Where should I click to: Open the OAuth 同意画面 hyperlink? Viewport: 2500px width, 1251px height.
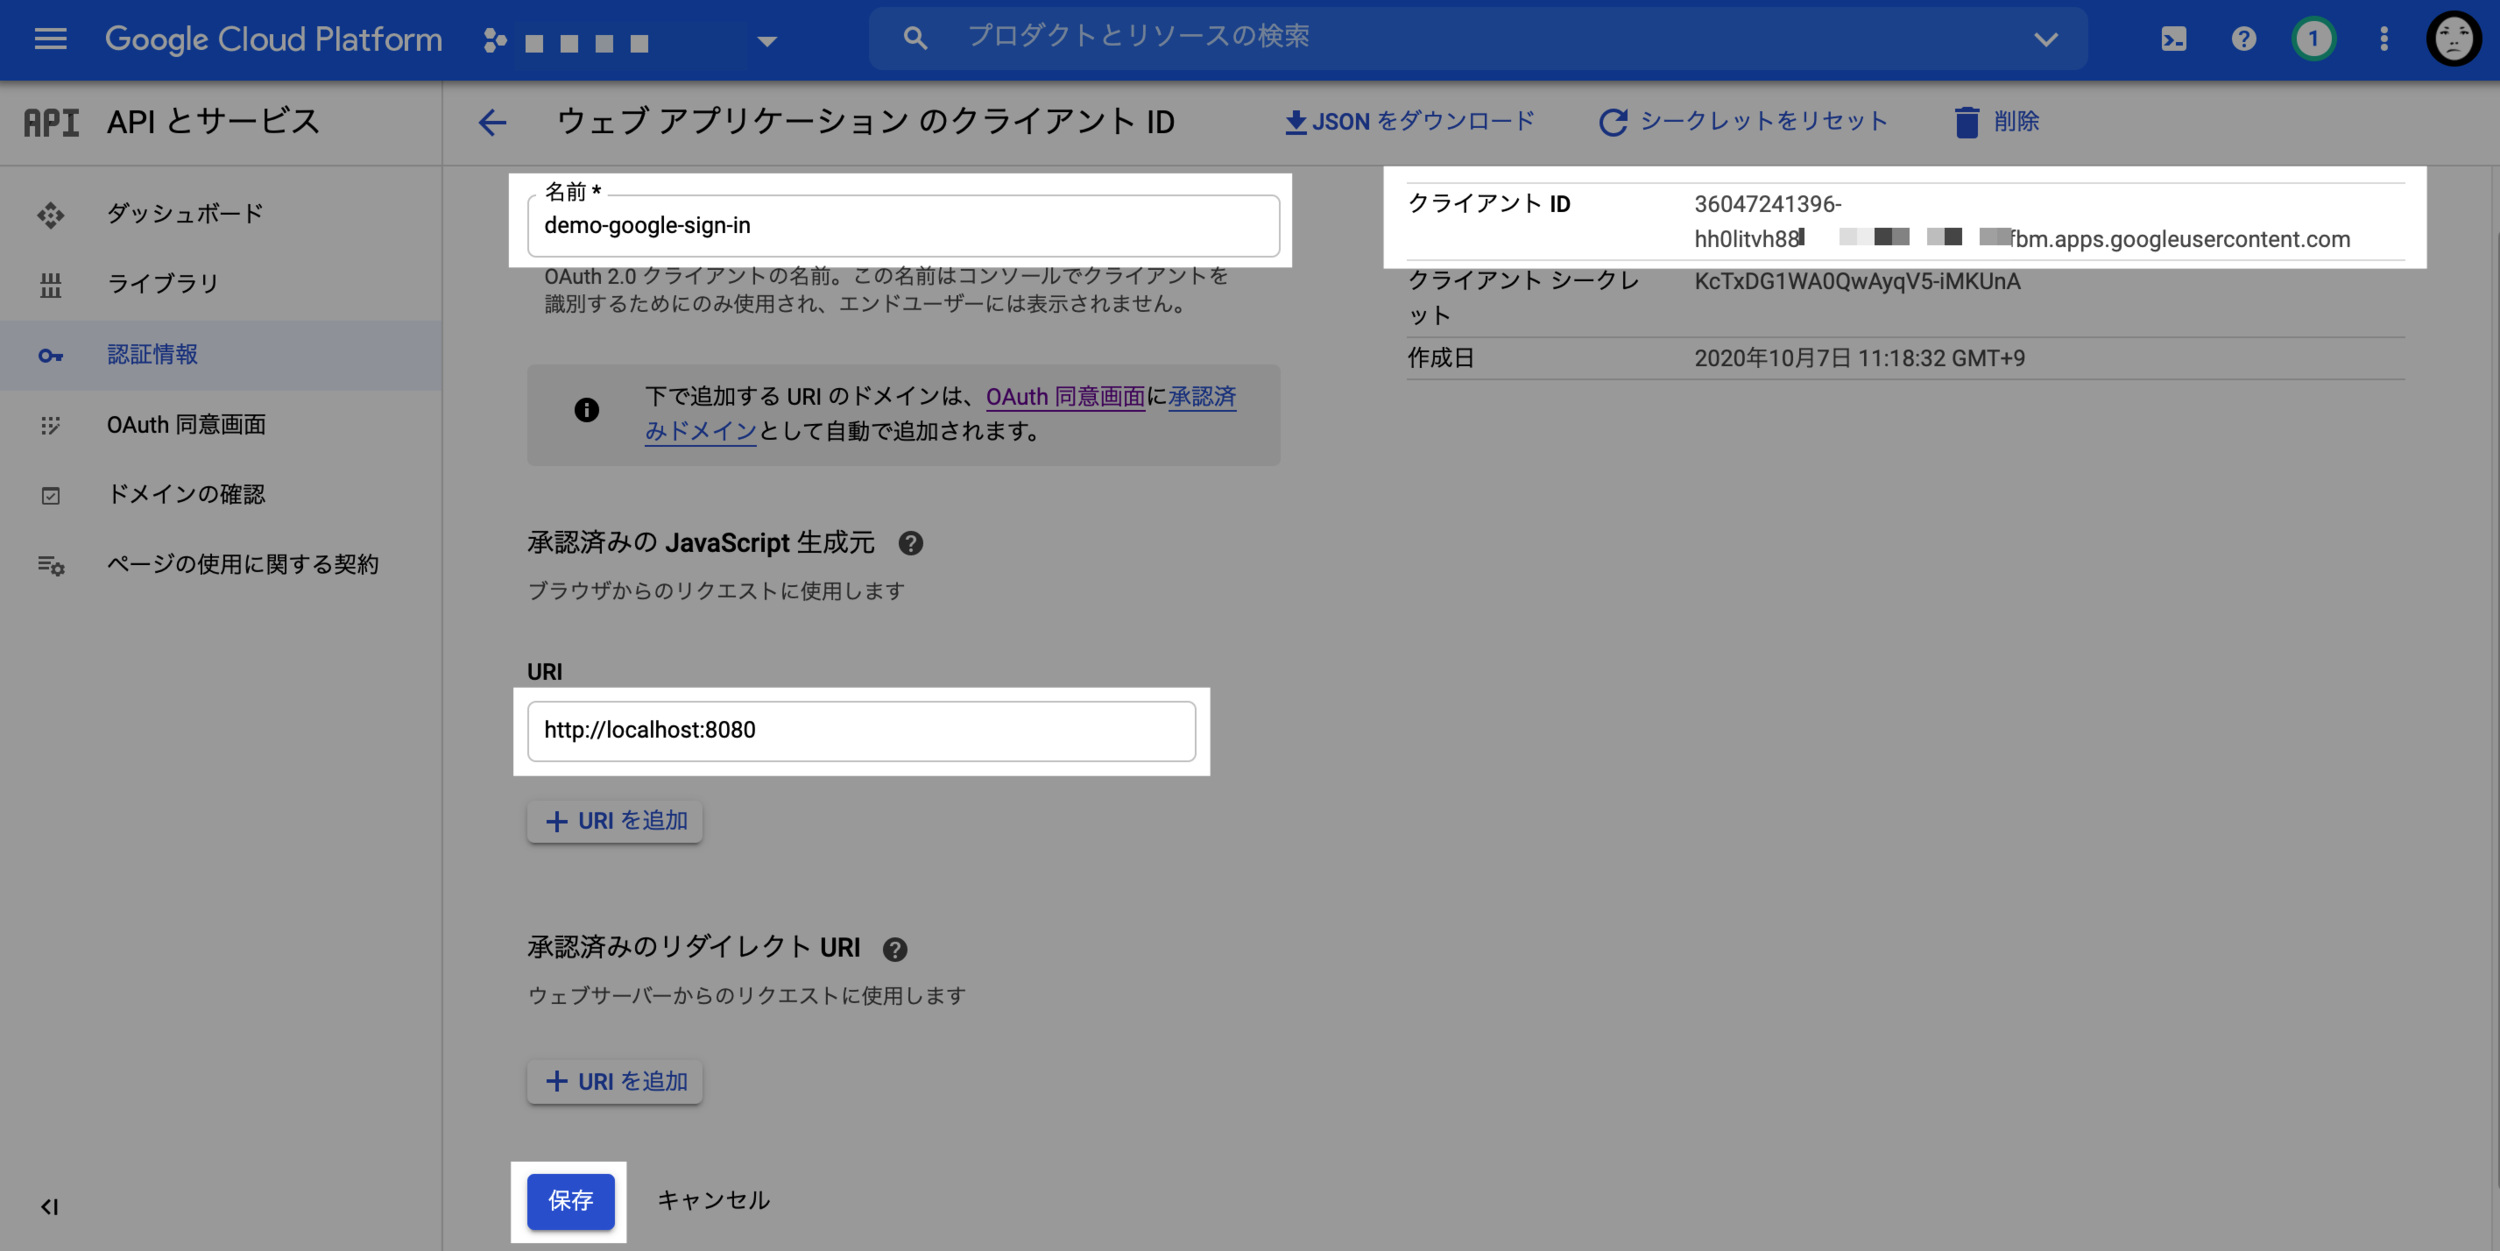point(1065,397)
